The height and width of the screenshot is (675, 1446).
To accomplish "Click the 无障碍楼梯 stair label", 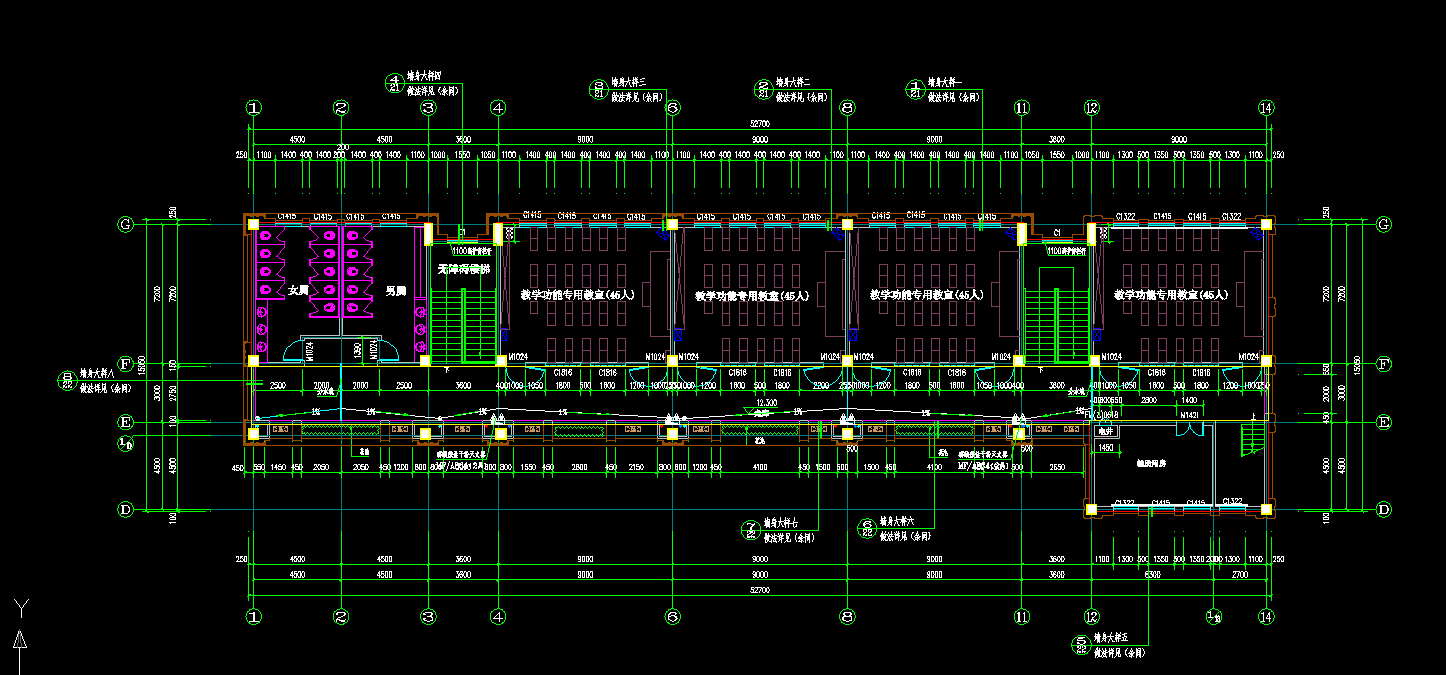I will pyautogui.click(x=464, y=269).
